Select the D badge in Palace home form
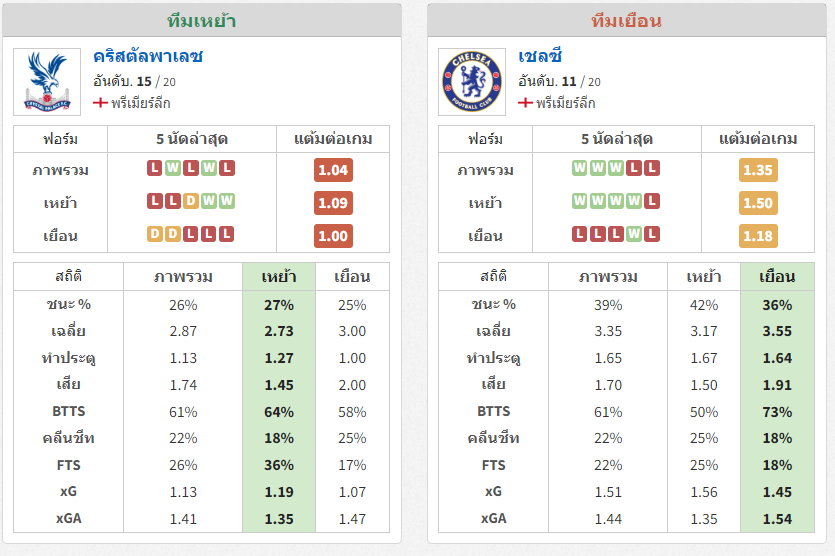The height and width of the screenshot is (556, 835). click(x=191, y=201)
